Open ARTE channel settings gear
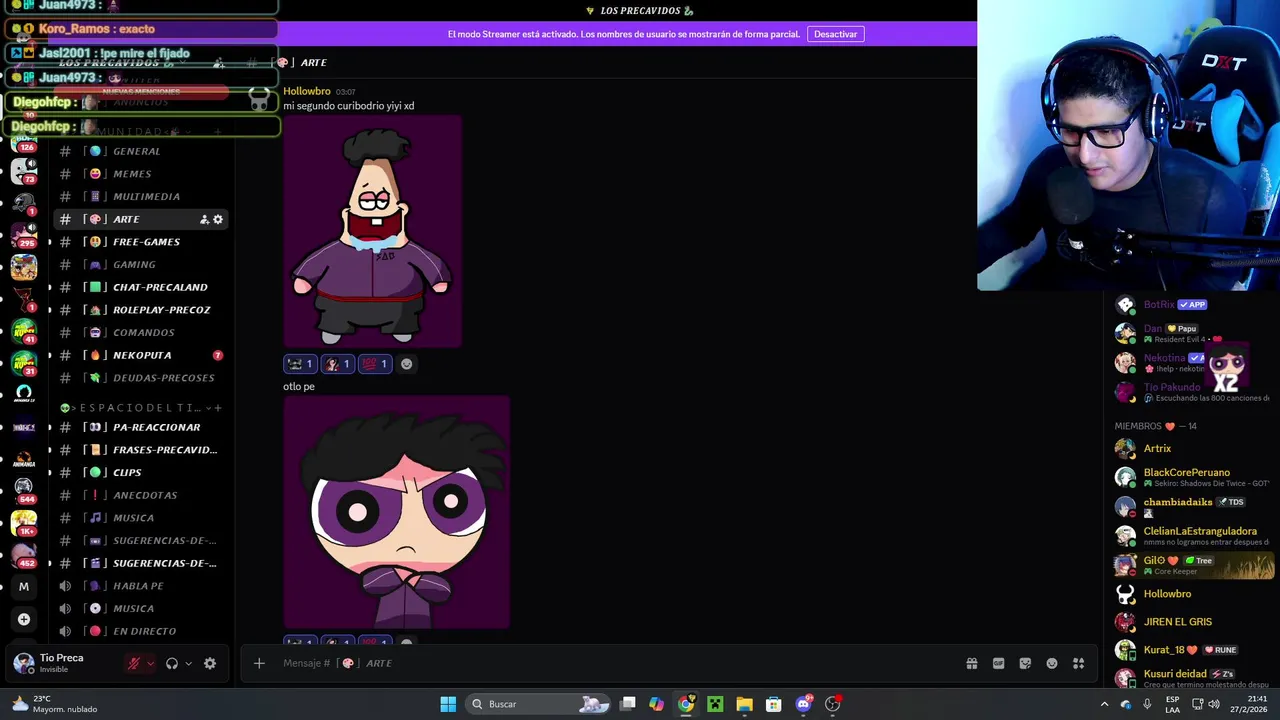The height and width of the screenshot is (720, 1280). pyautogui.click(x=218, y=219)
